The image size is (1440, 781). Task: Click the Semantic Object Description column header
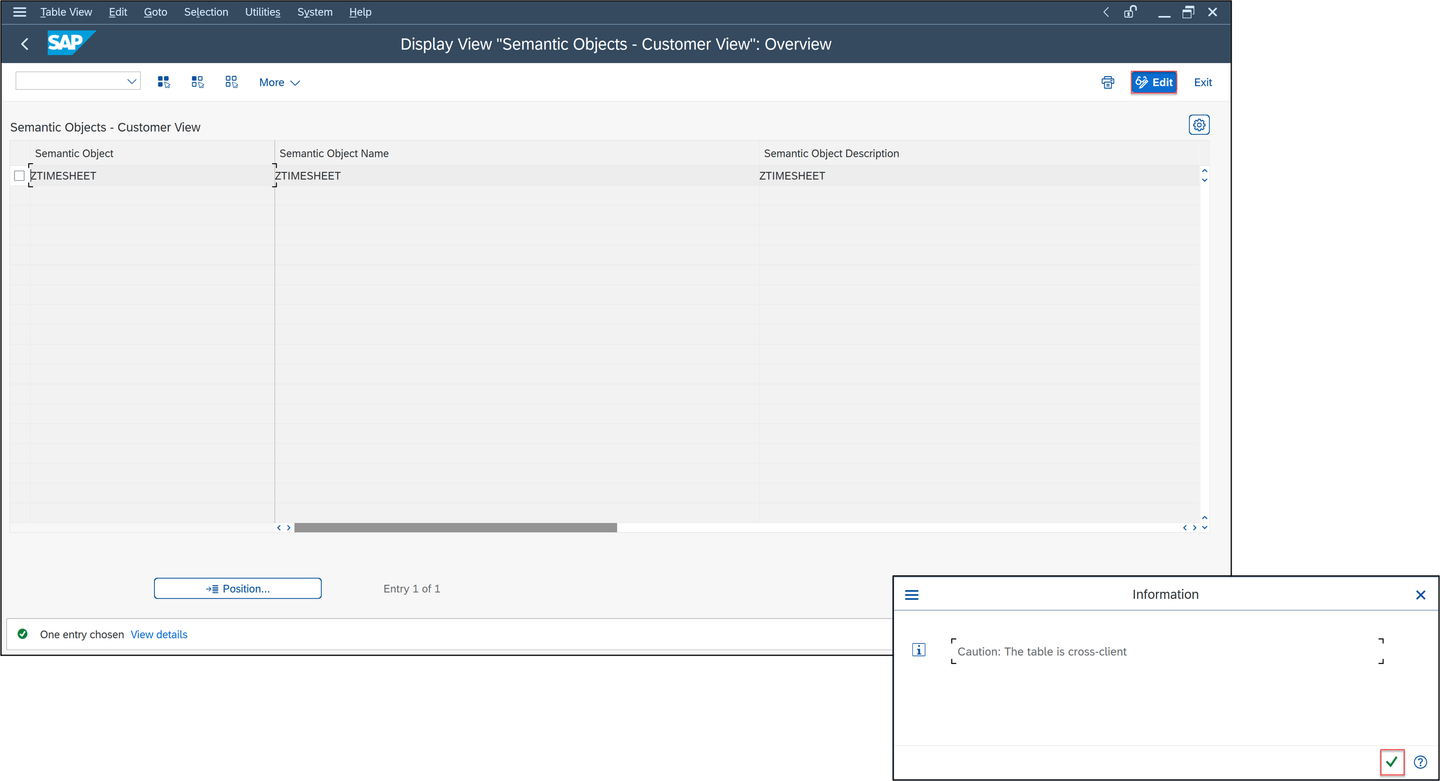(x=979, y=153)
